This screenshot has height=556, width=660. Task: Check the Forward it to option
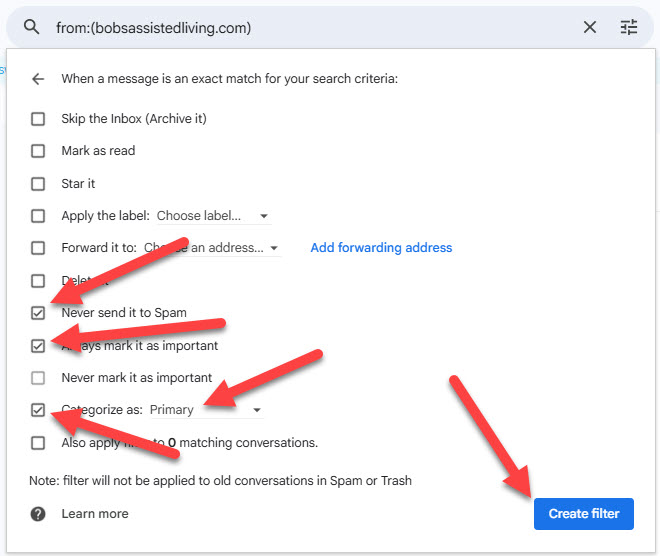[38, 248]
